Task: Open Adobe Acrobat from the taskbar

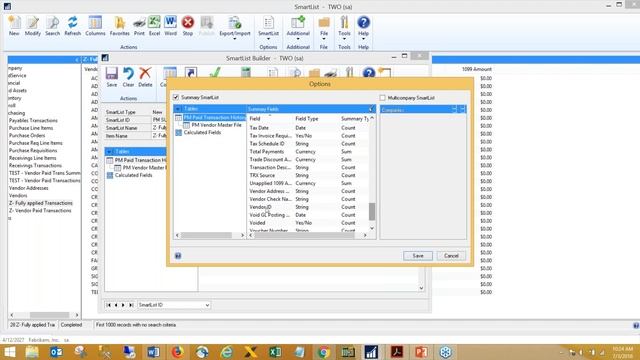Action: pos(396,352)
